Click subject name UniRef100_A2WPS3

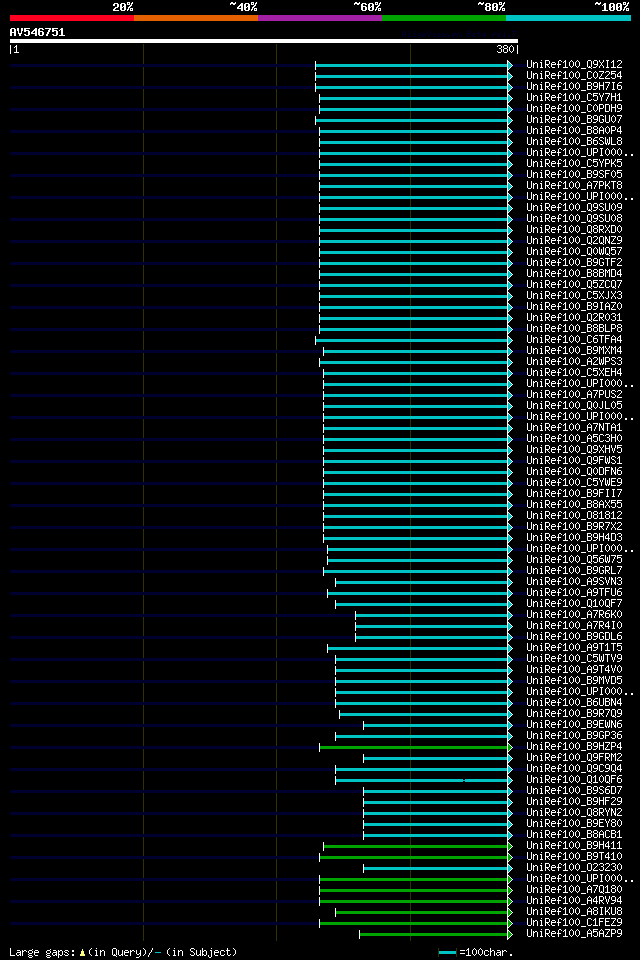pyautogui.click(x=574, y=362)
